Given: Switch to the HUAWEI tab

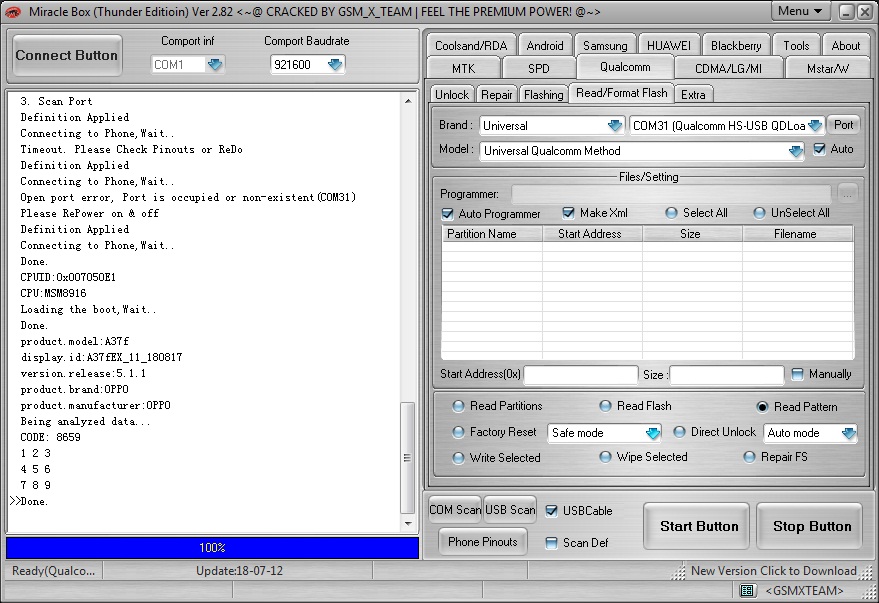Looking at the screenshot, I should point(669,45).
